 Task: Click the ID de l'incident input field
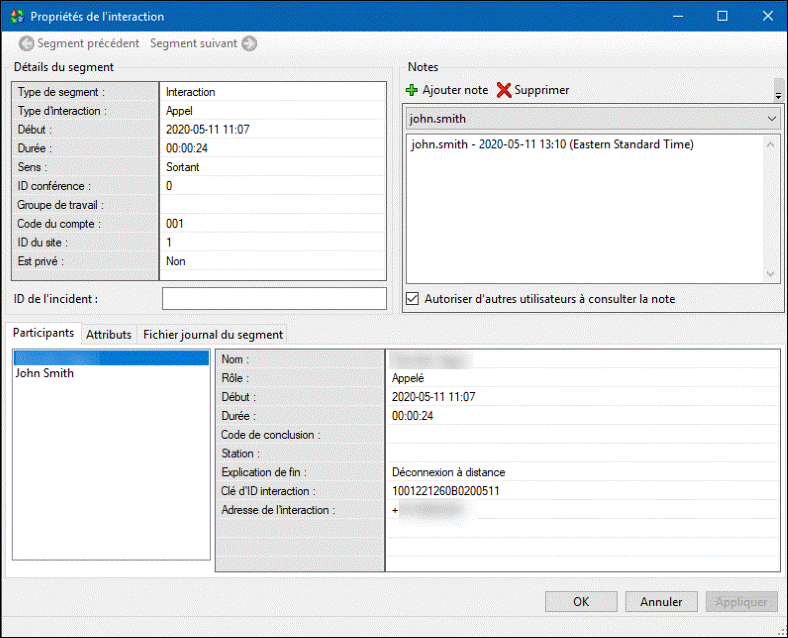(273, 298)
